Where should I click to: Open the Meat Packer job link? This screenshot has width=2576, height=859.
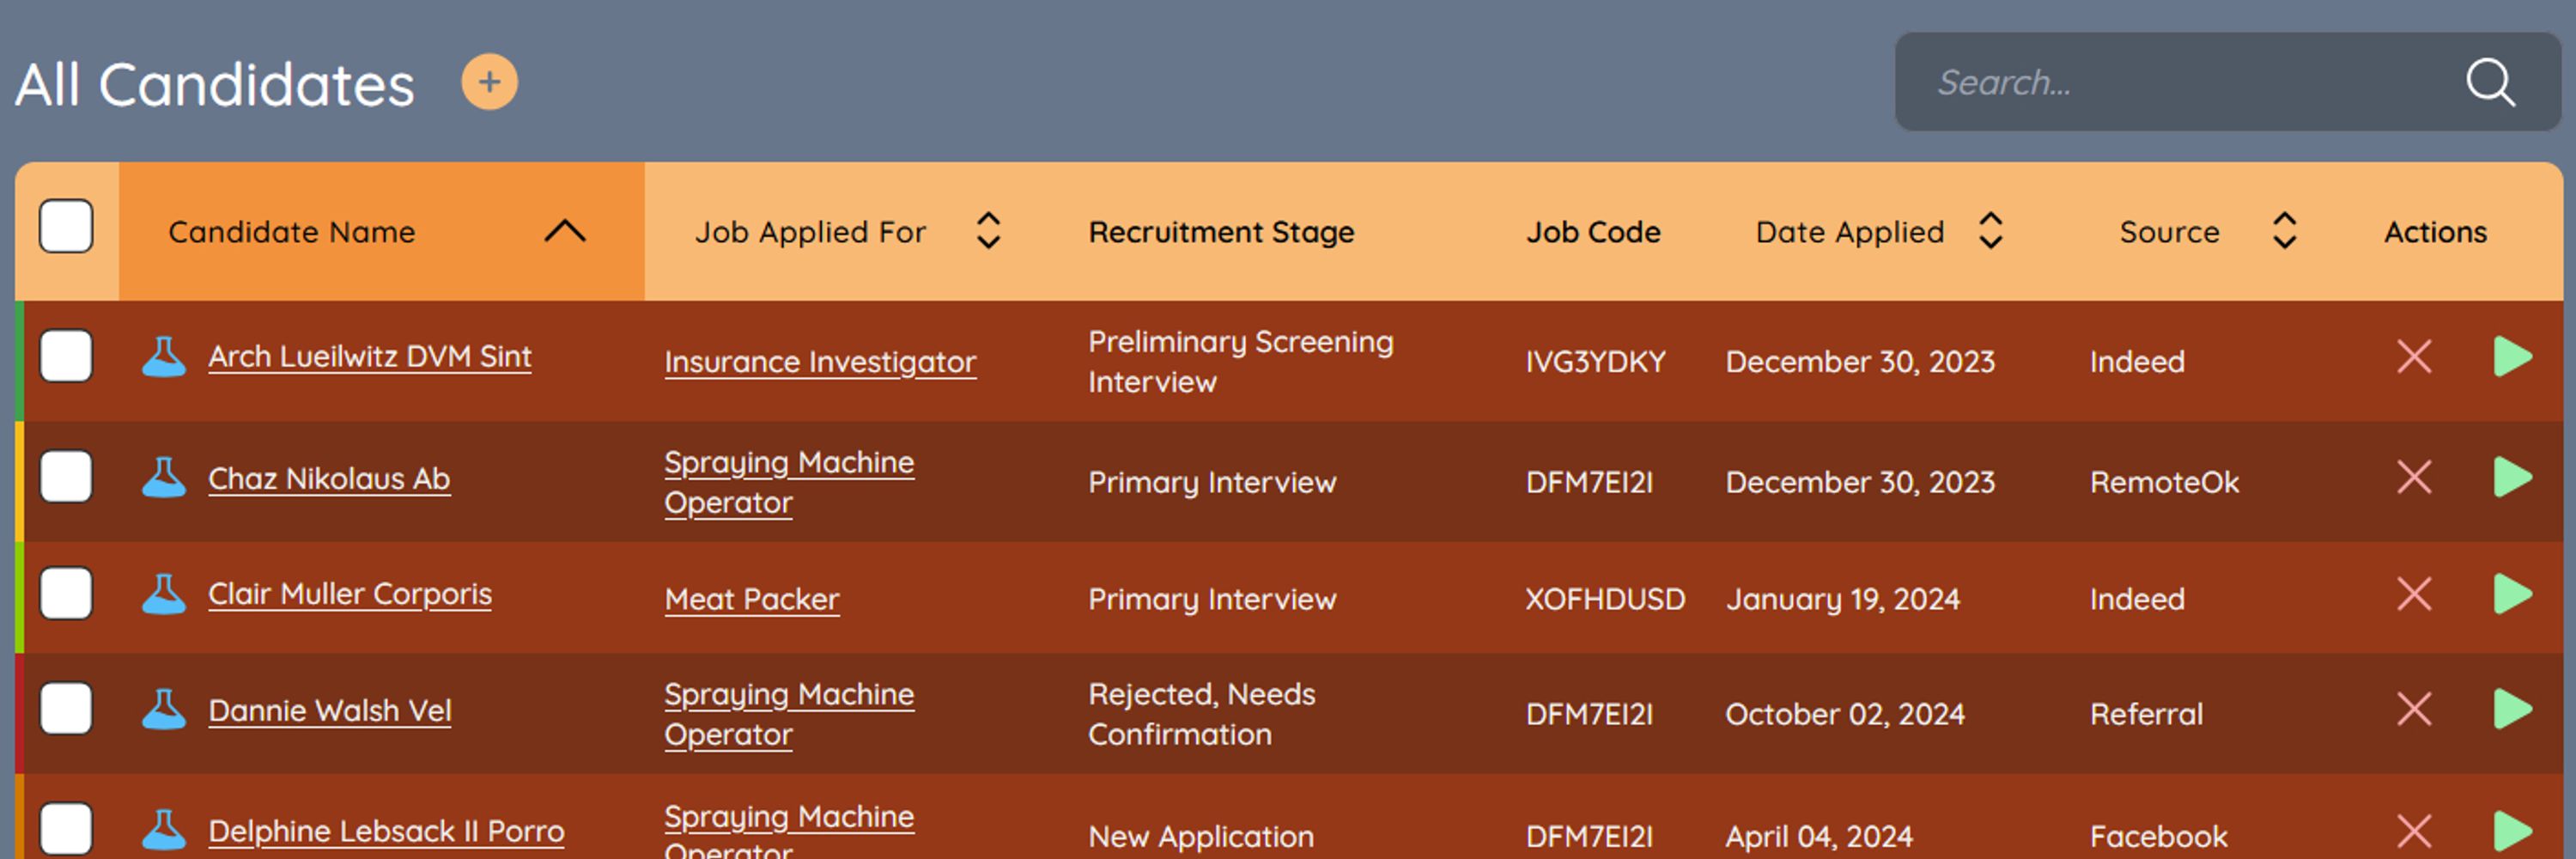click(x=752, y=600)
